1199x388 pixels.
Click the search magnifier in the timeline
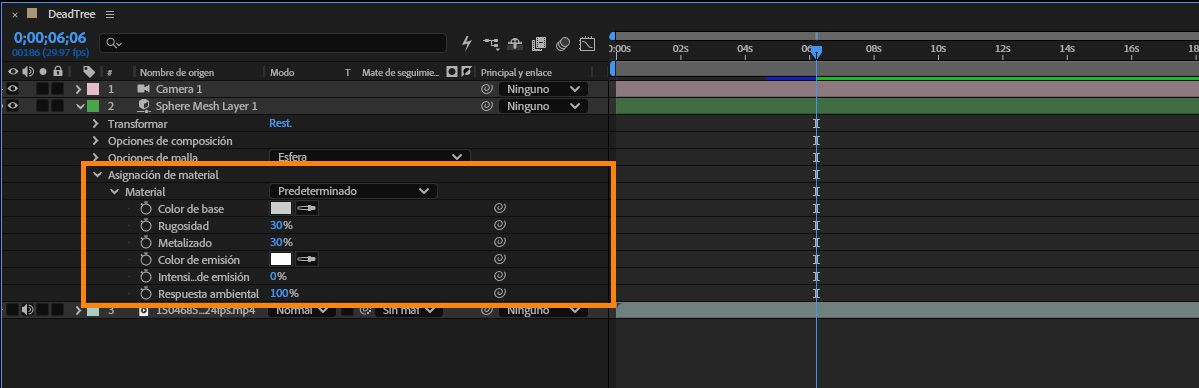coord(114,43)
